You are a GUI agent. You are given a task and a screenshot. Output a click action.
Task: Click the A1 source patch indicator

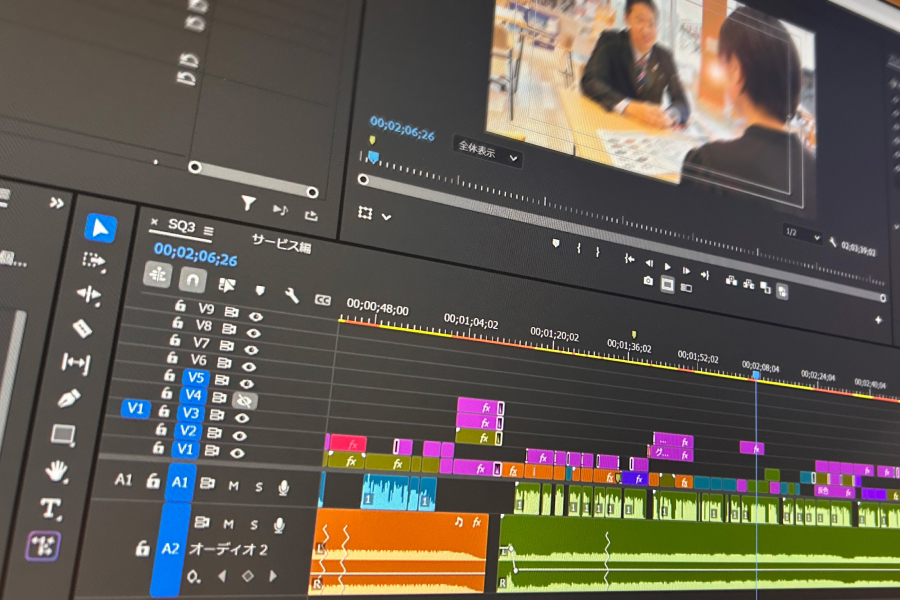pos(123,479)
